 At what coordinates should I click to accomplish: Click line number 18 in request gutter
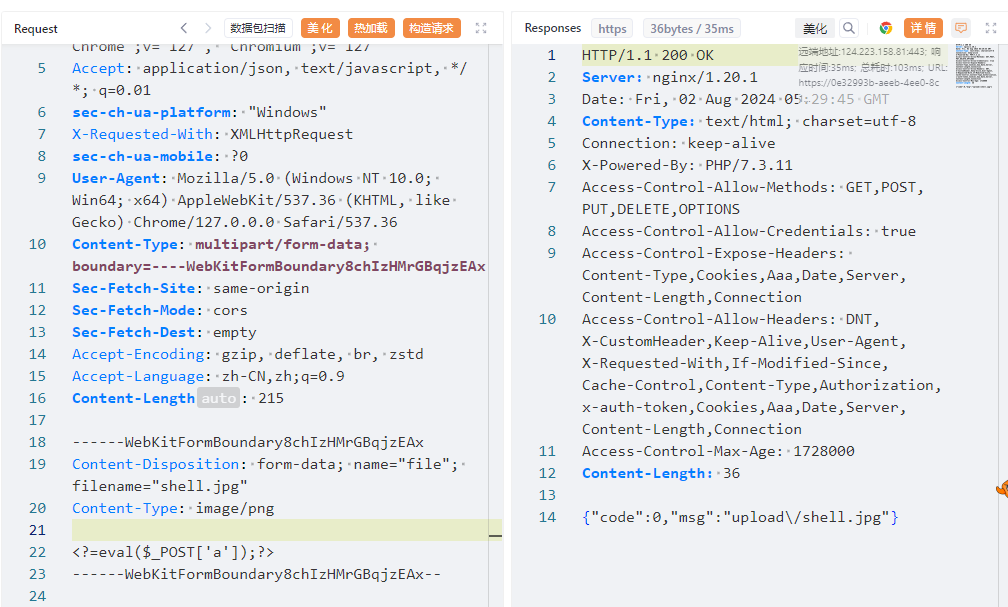coord(37,442)
